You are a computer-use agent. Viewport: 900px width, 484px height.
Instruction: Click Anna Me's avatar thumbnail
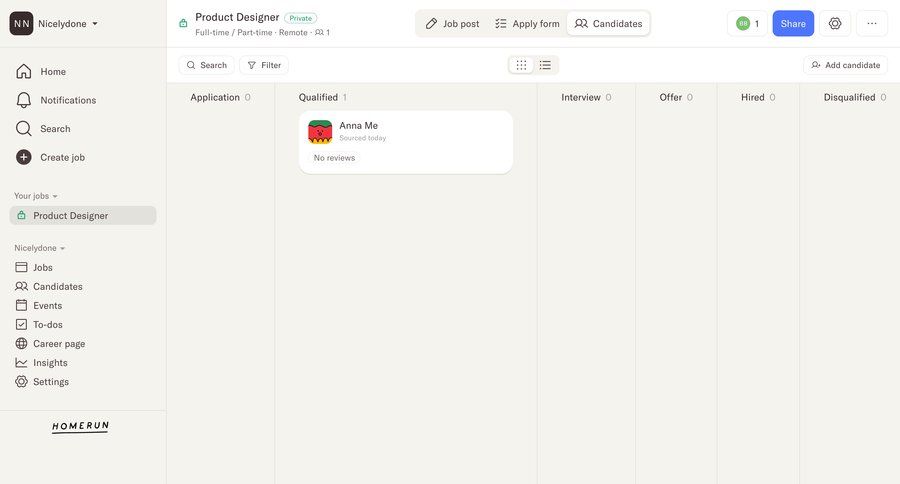click(320, 131)
